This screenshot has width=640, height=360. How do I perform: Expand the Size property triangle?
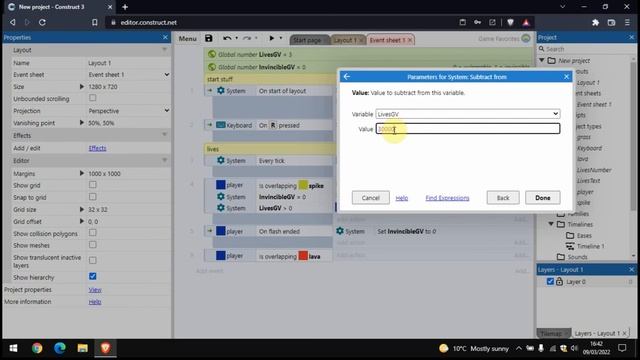[x=82, y=87]
